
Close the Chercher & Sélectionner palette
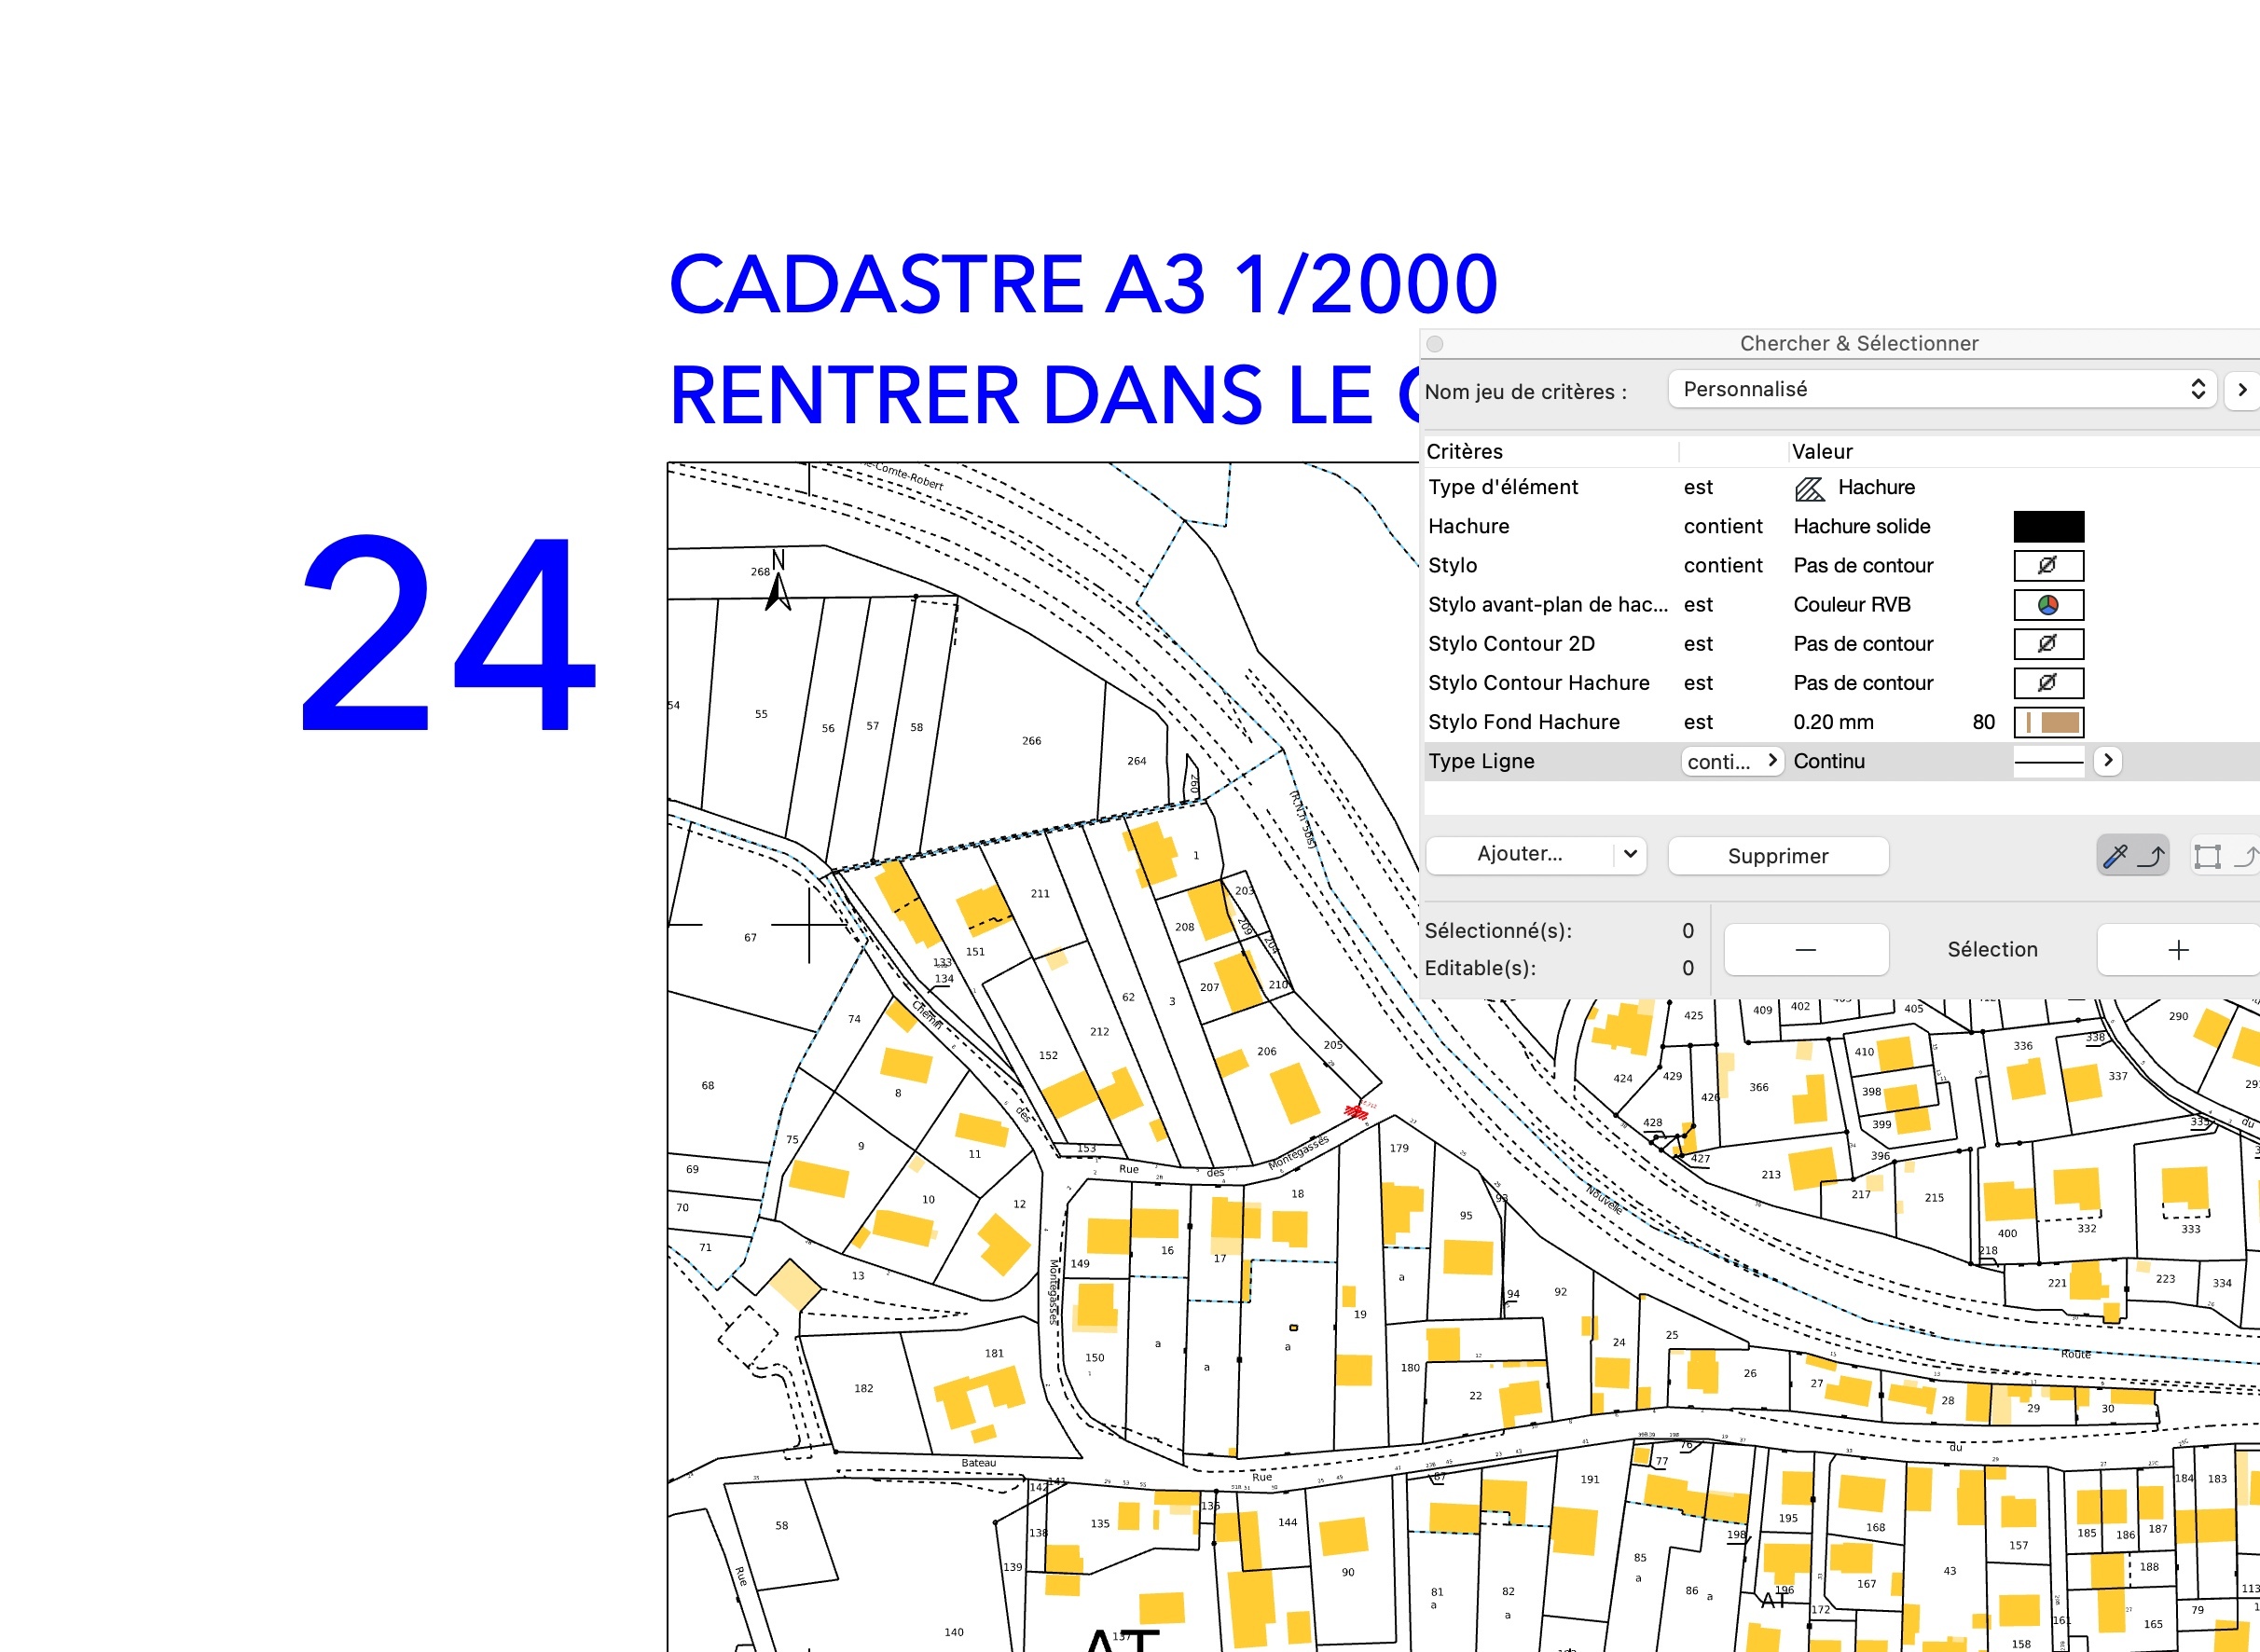[1435, 344]
